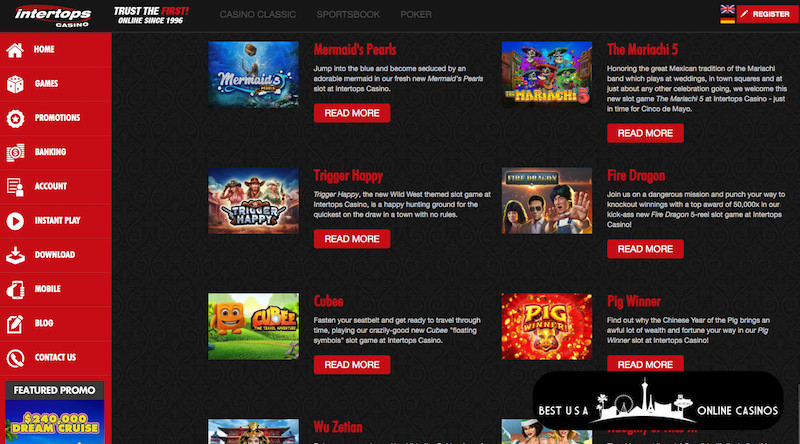Go to the Sportsbook tab
Image resolution: width=800 pixels, height=444 pixels.
(x=348, y=15)
